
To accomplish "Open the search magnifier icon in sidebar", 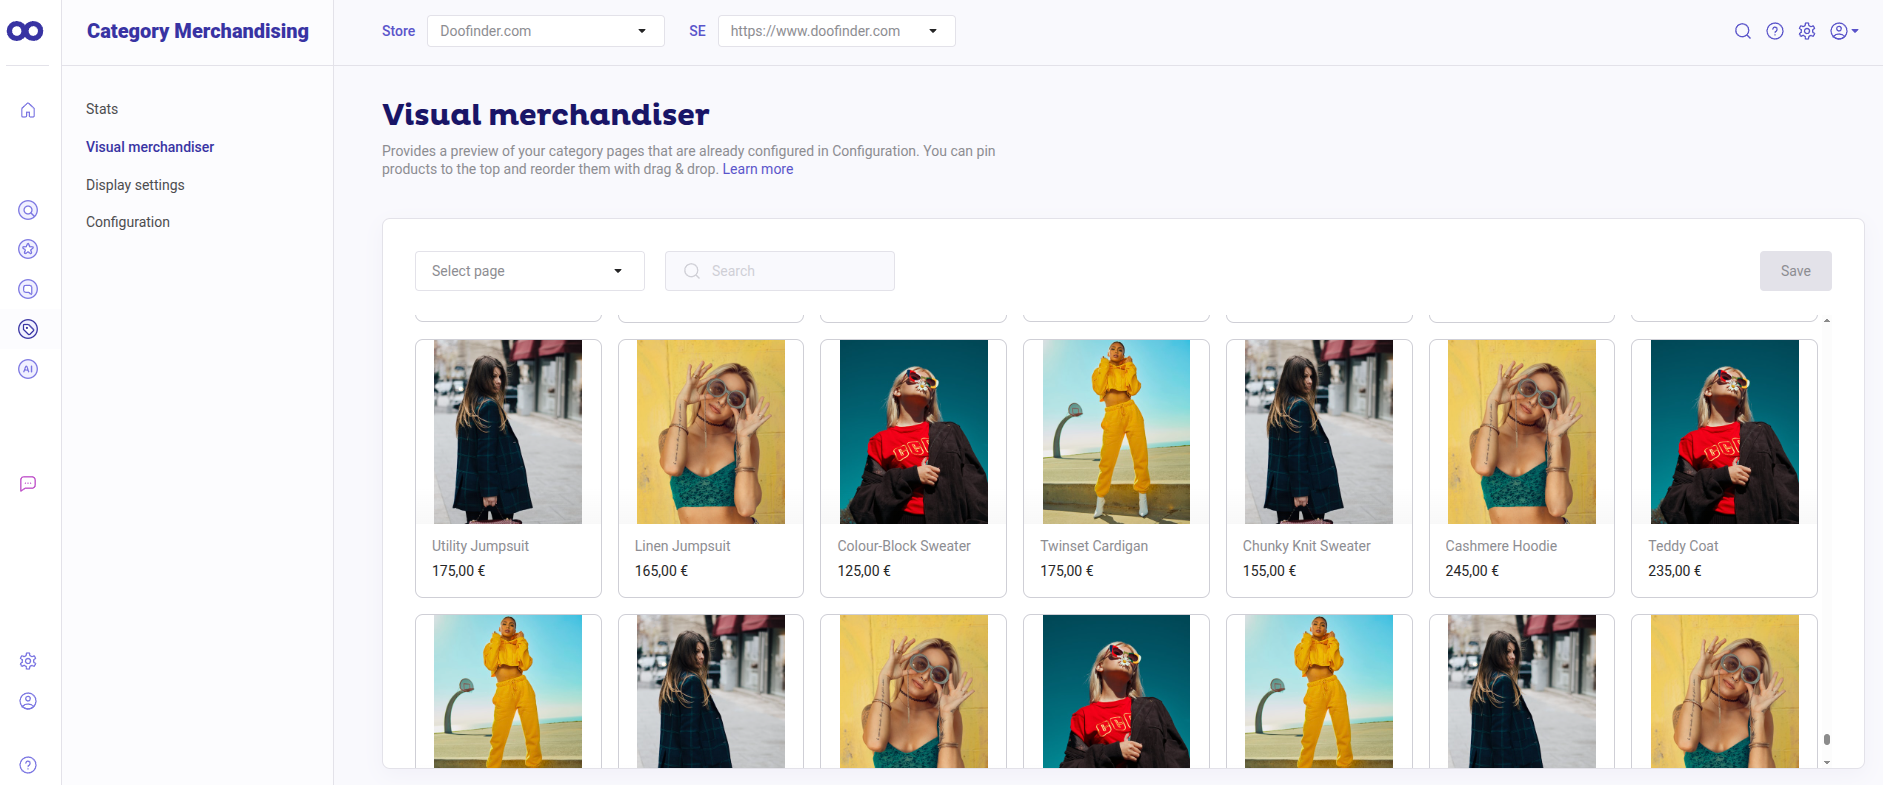I will [x=28, y=210].
